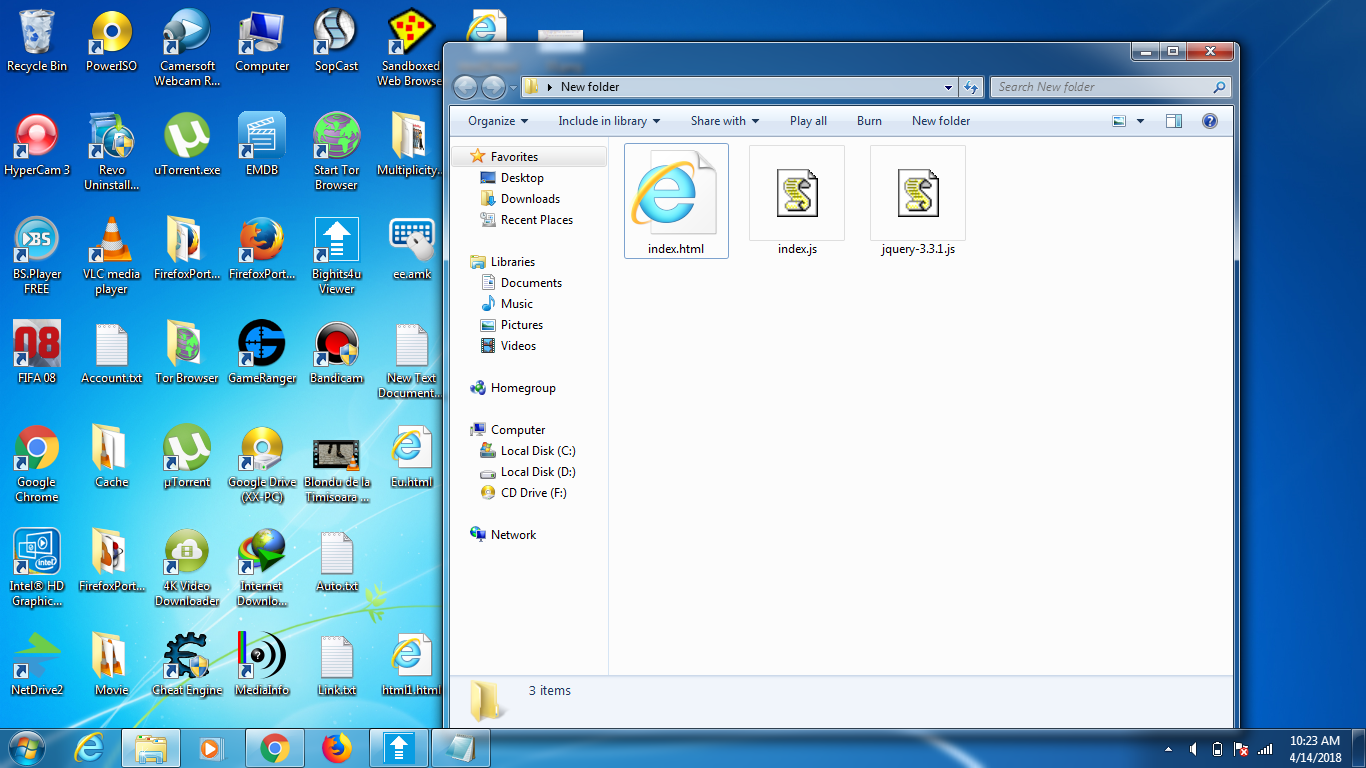Viewport: 1366px width, 768px height.
Task: Open Local Disk (D:)
Action: pyautogui.click(x=529, y=472)
